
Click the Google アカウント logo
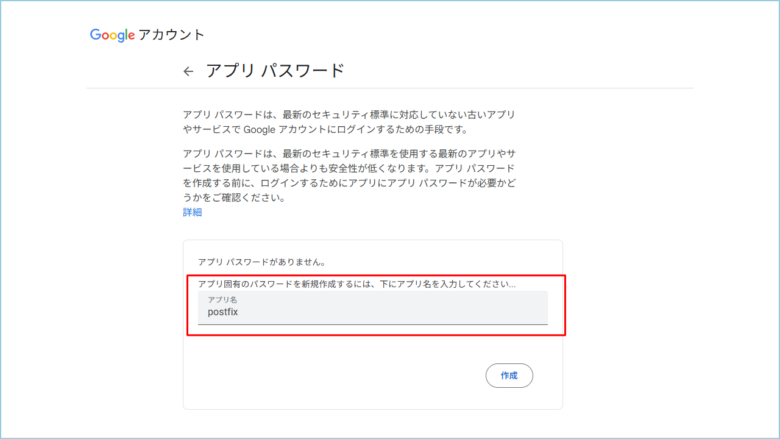coord(147,35)
